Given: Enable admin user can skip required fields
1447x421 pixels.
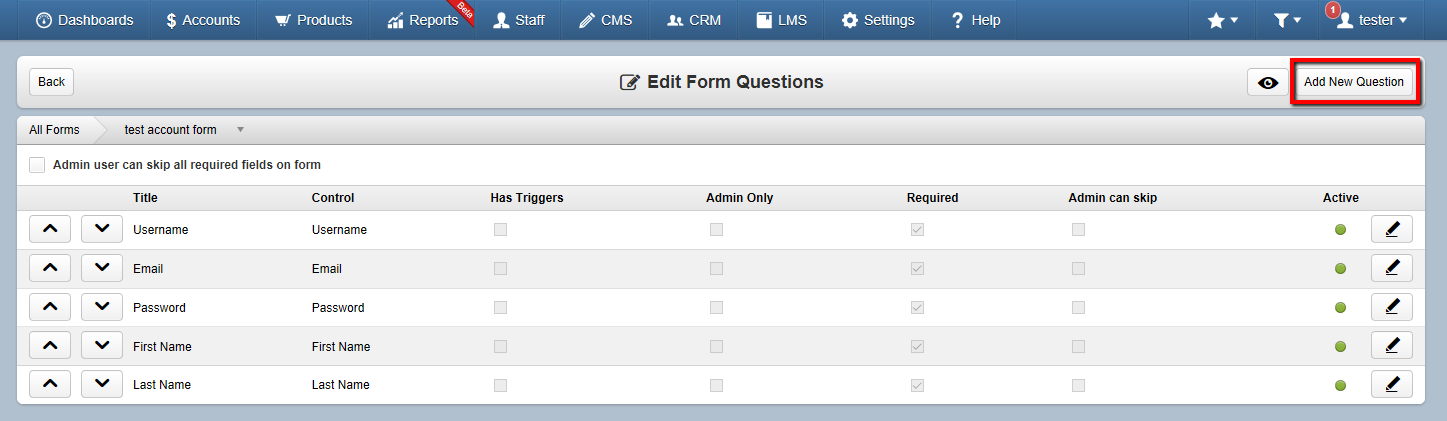Looking at the screenshot, I should (37, 165).
